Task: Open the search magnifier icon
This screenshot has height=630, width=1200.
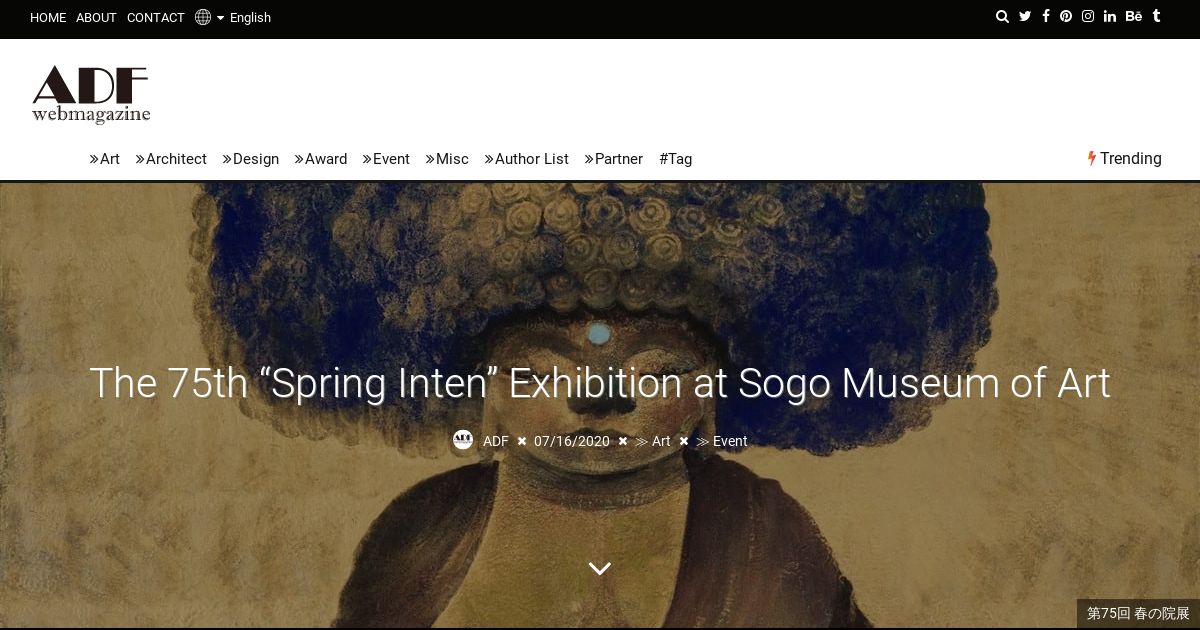Action: pos(1002,17)
